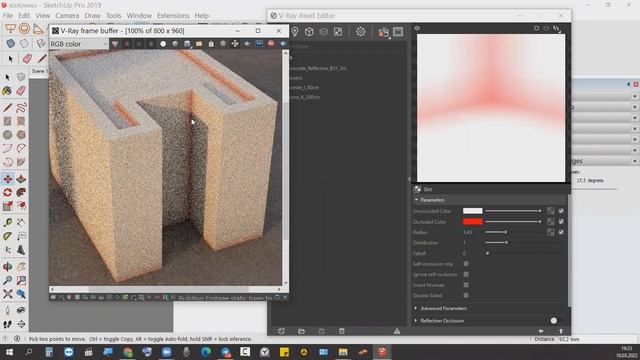Click the Unoccluded Color texture slot button
This screenshot has height=360, width=640.
(551, 211)
